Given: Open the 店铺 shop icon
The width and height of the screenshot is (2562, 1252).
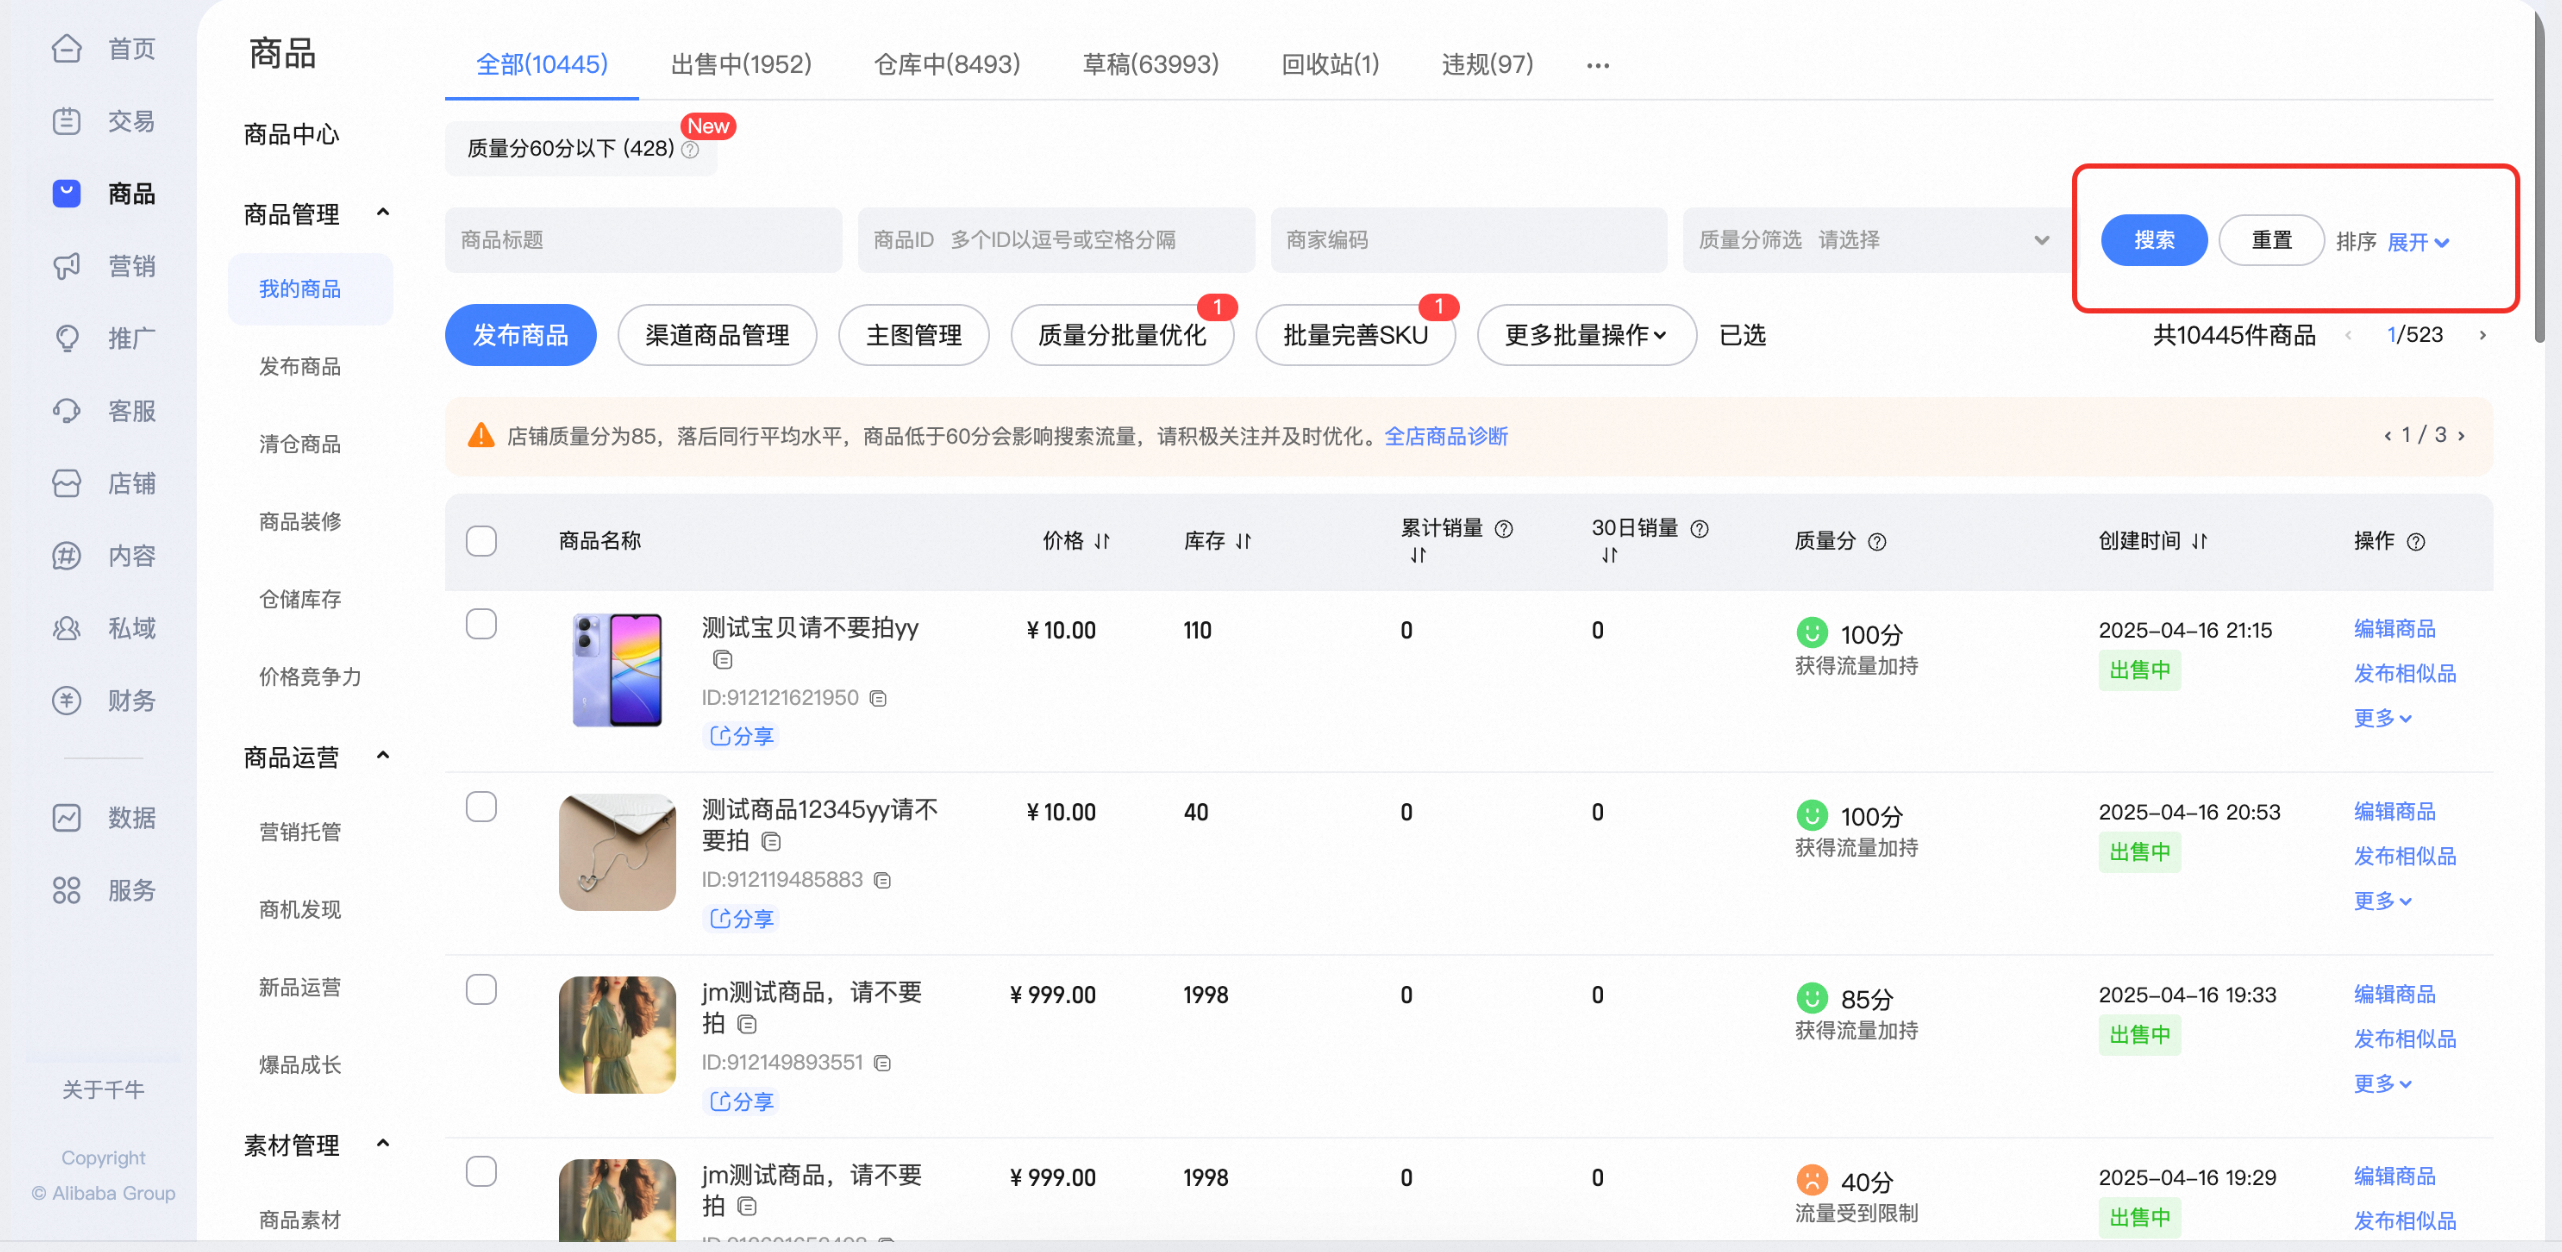Looking at the screenshot, I should (67, 483).
